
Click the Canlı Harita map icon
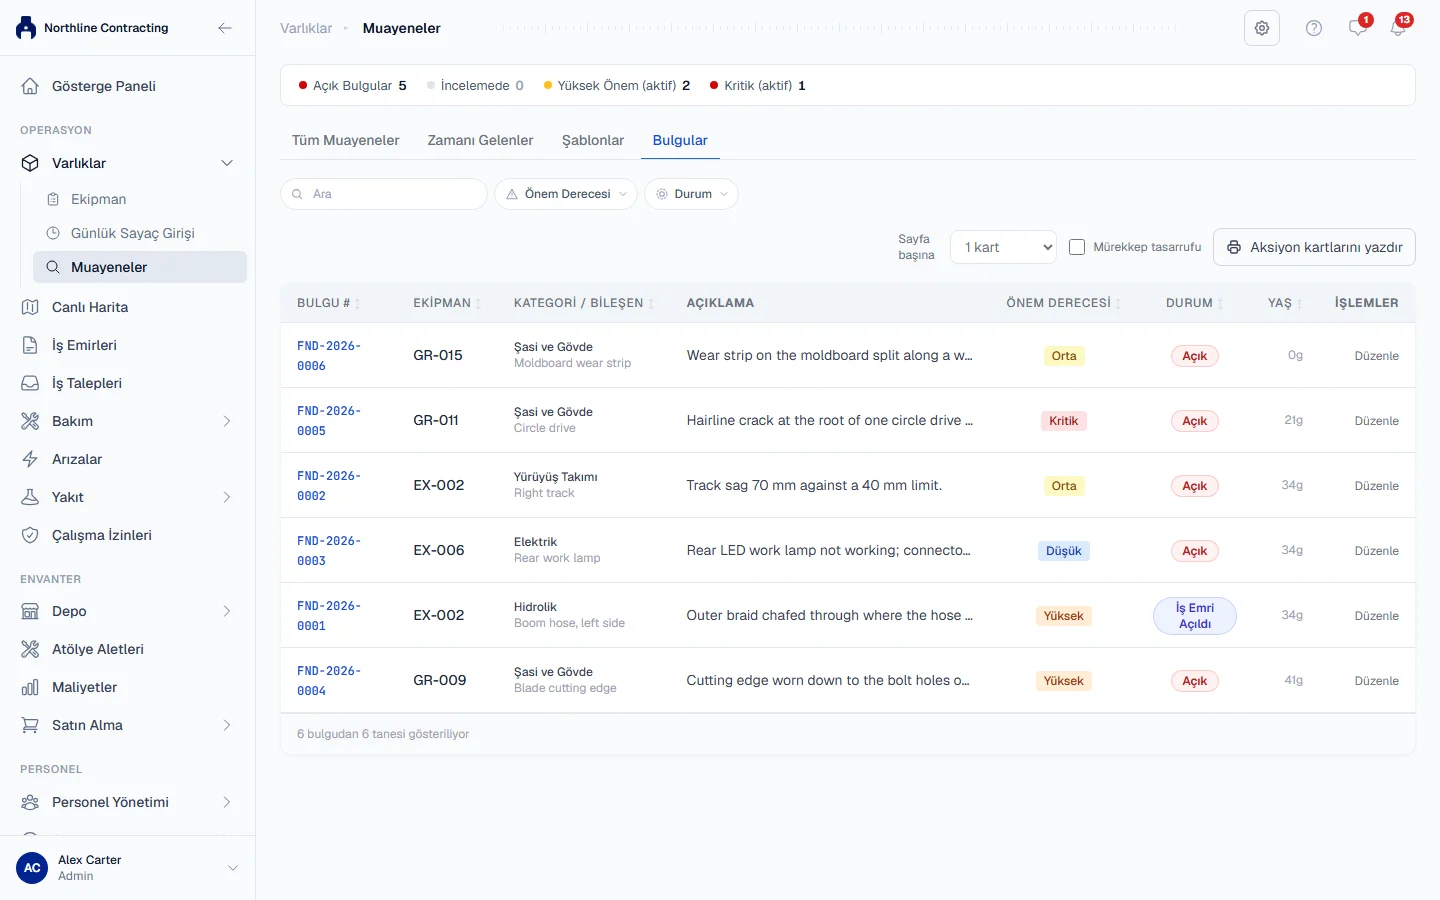tap(30, 307)
